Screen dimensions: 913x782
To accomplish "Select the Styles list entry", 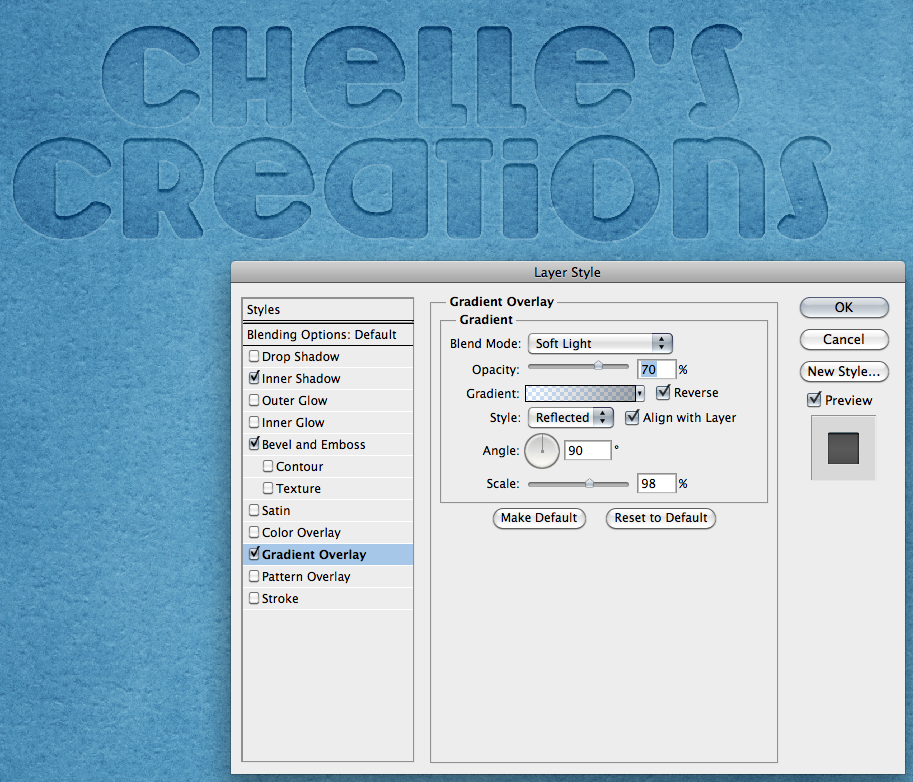I will tap(328, 310).
